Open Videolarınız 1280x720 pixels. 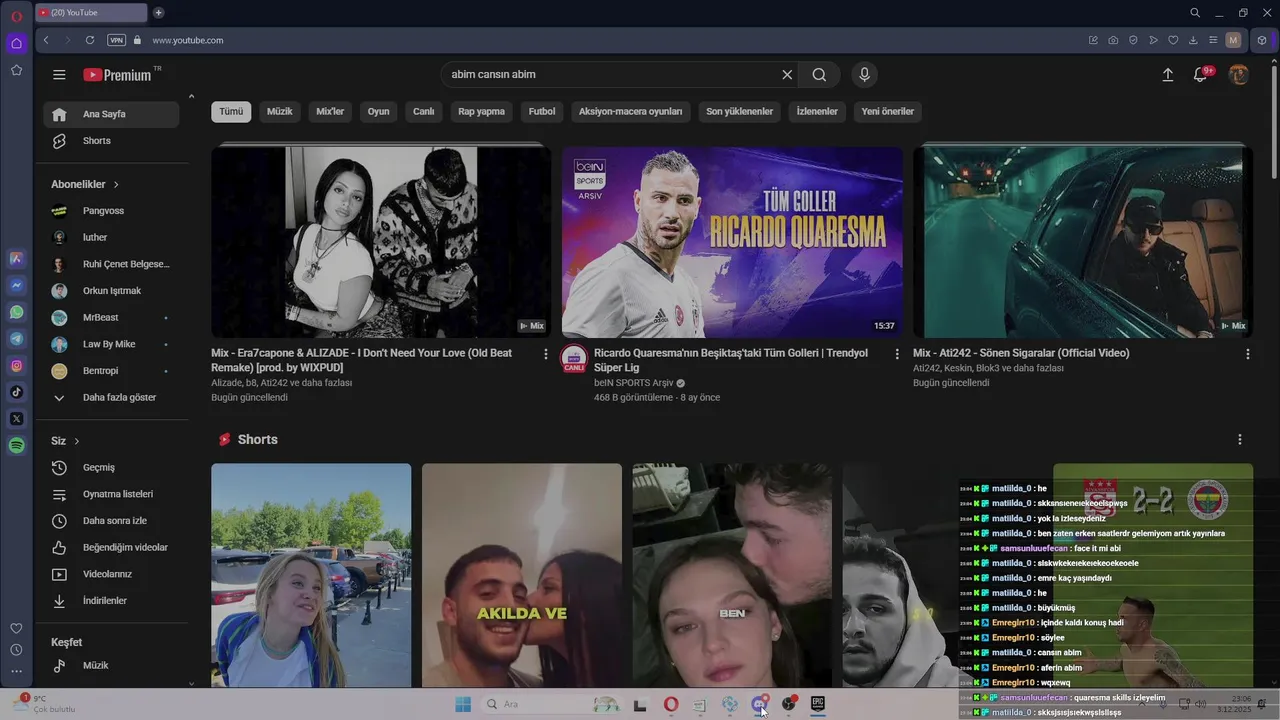coord(111,574)
